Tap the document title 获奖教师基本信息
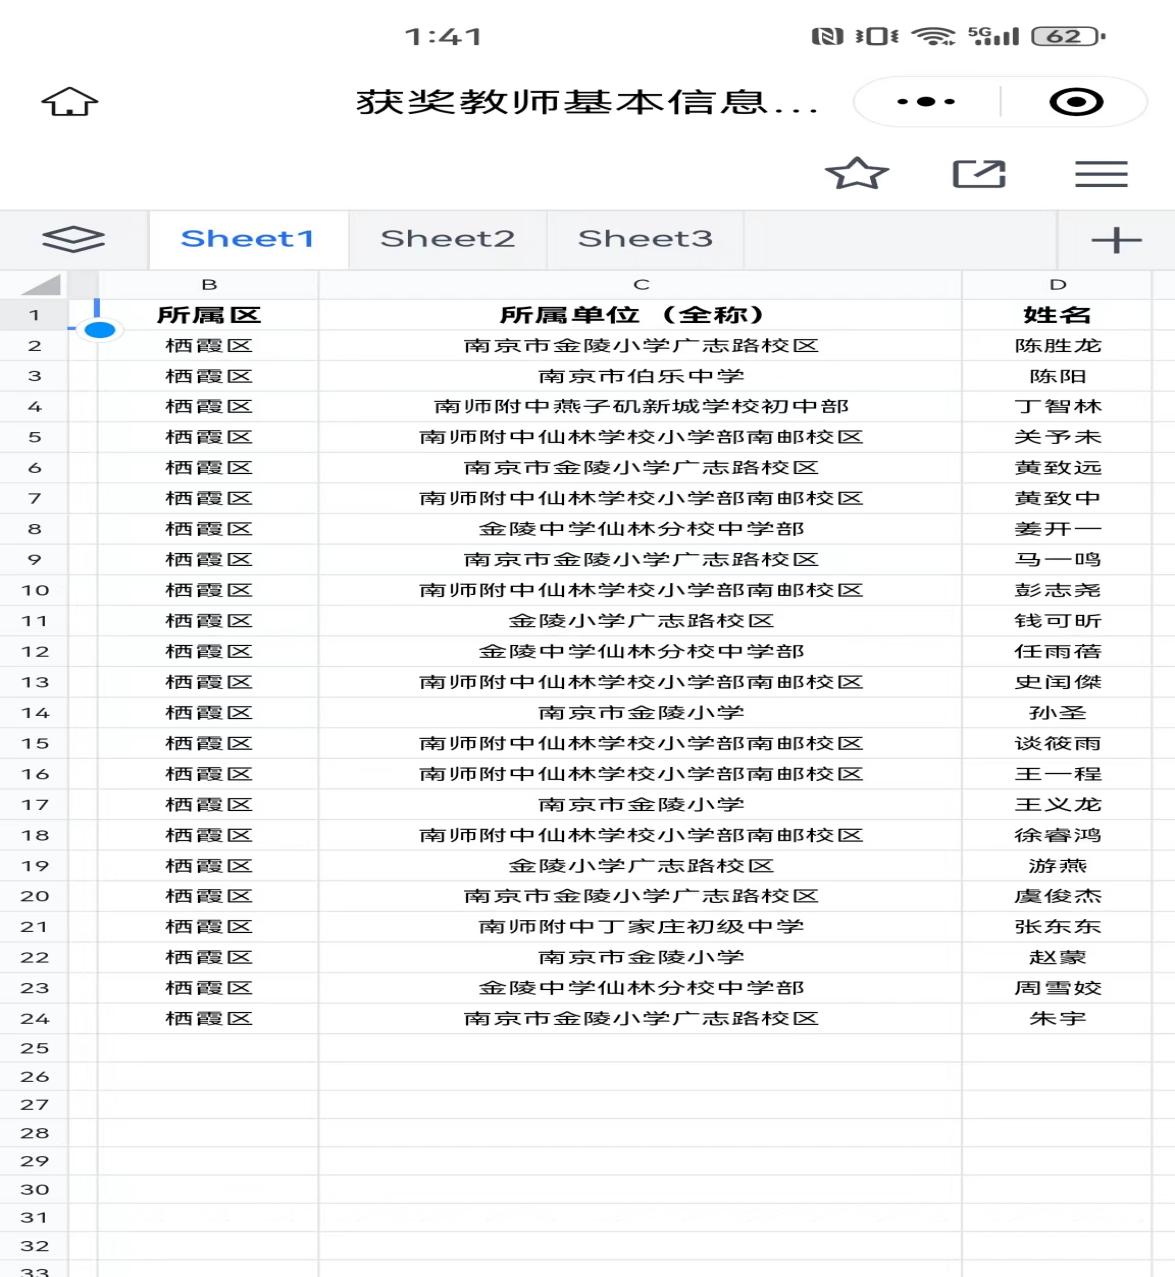1175x1277 pixels. pos(587,102)
